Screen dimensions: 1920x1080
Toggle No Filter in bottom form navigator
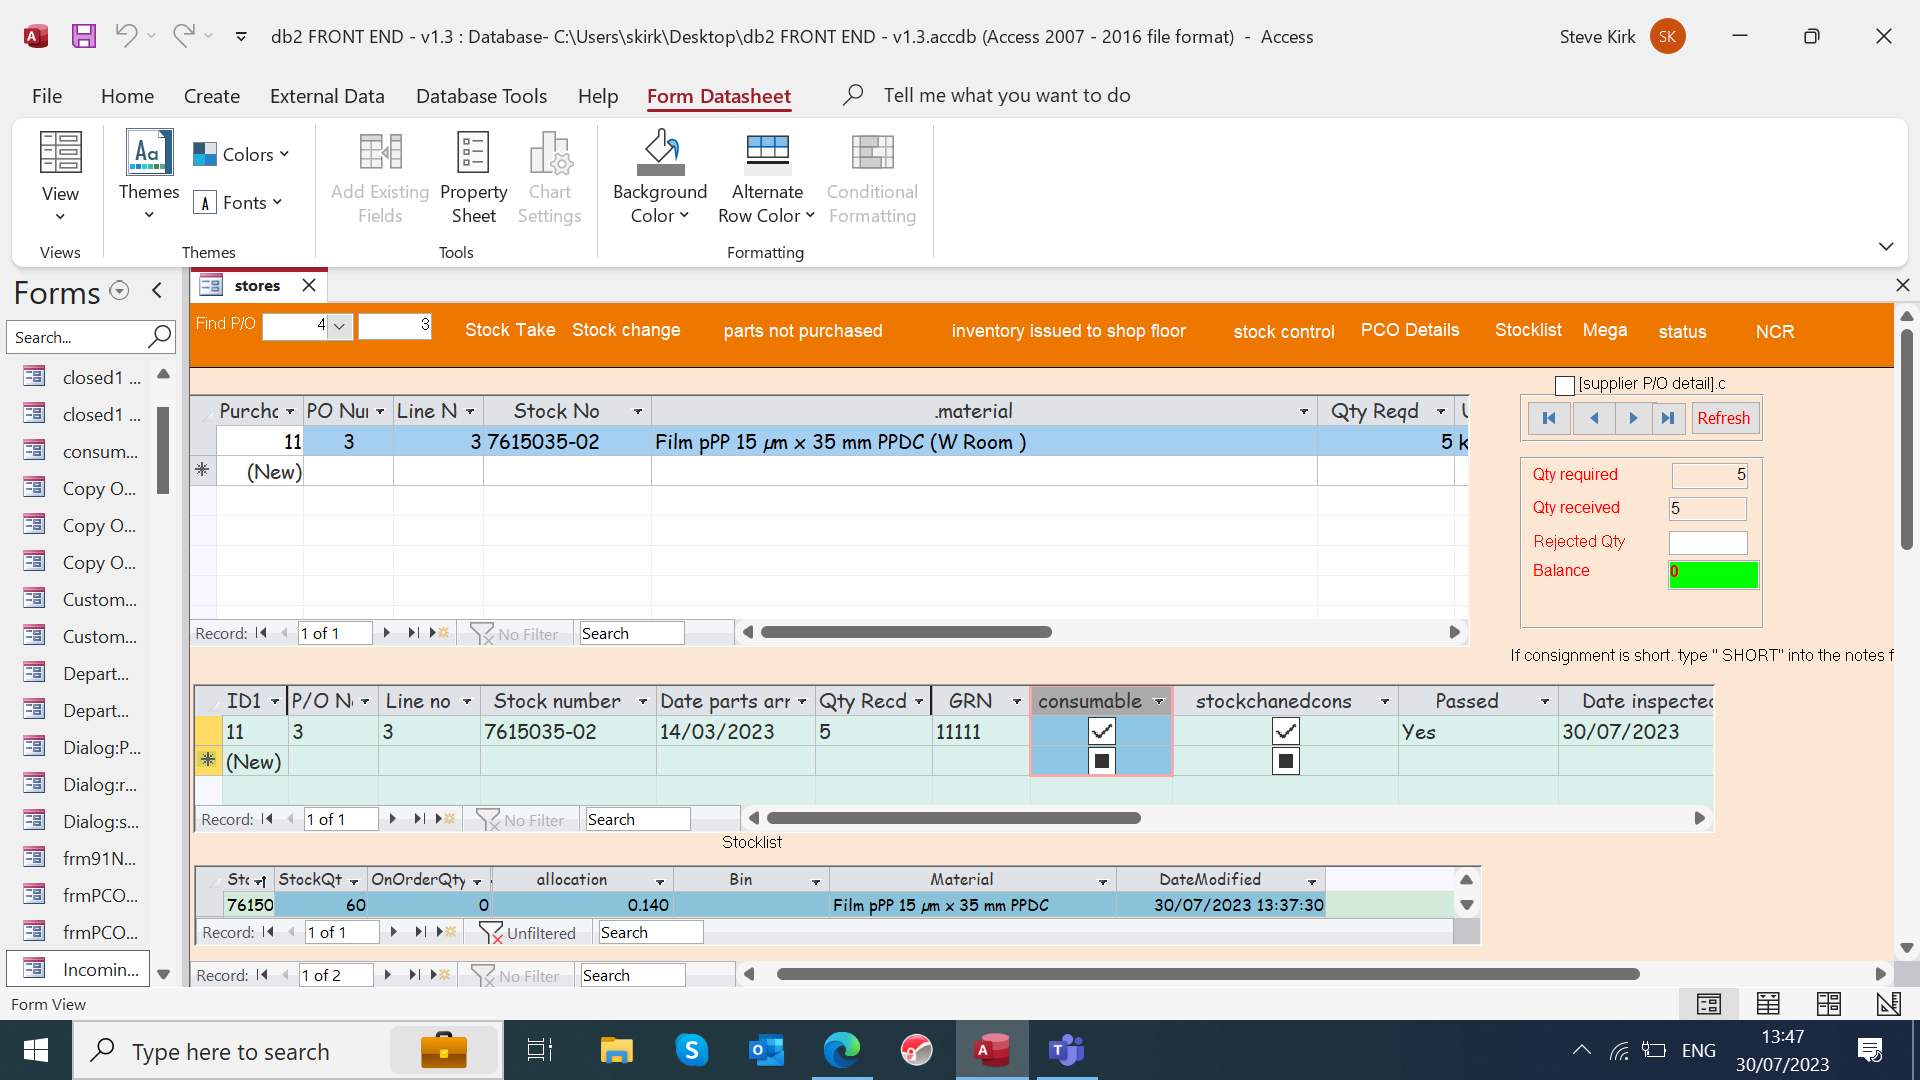pos(515,975)
